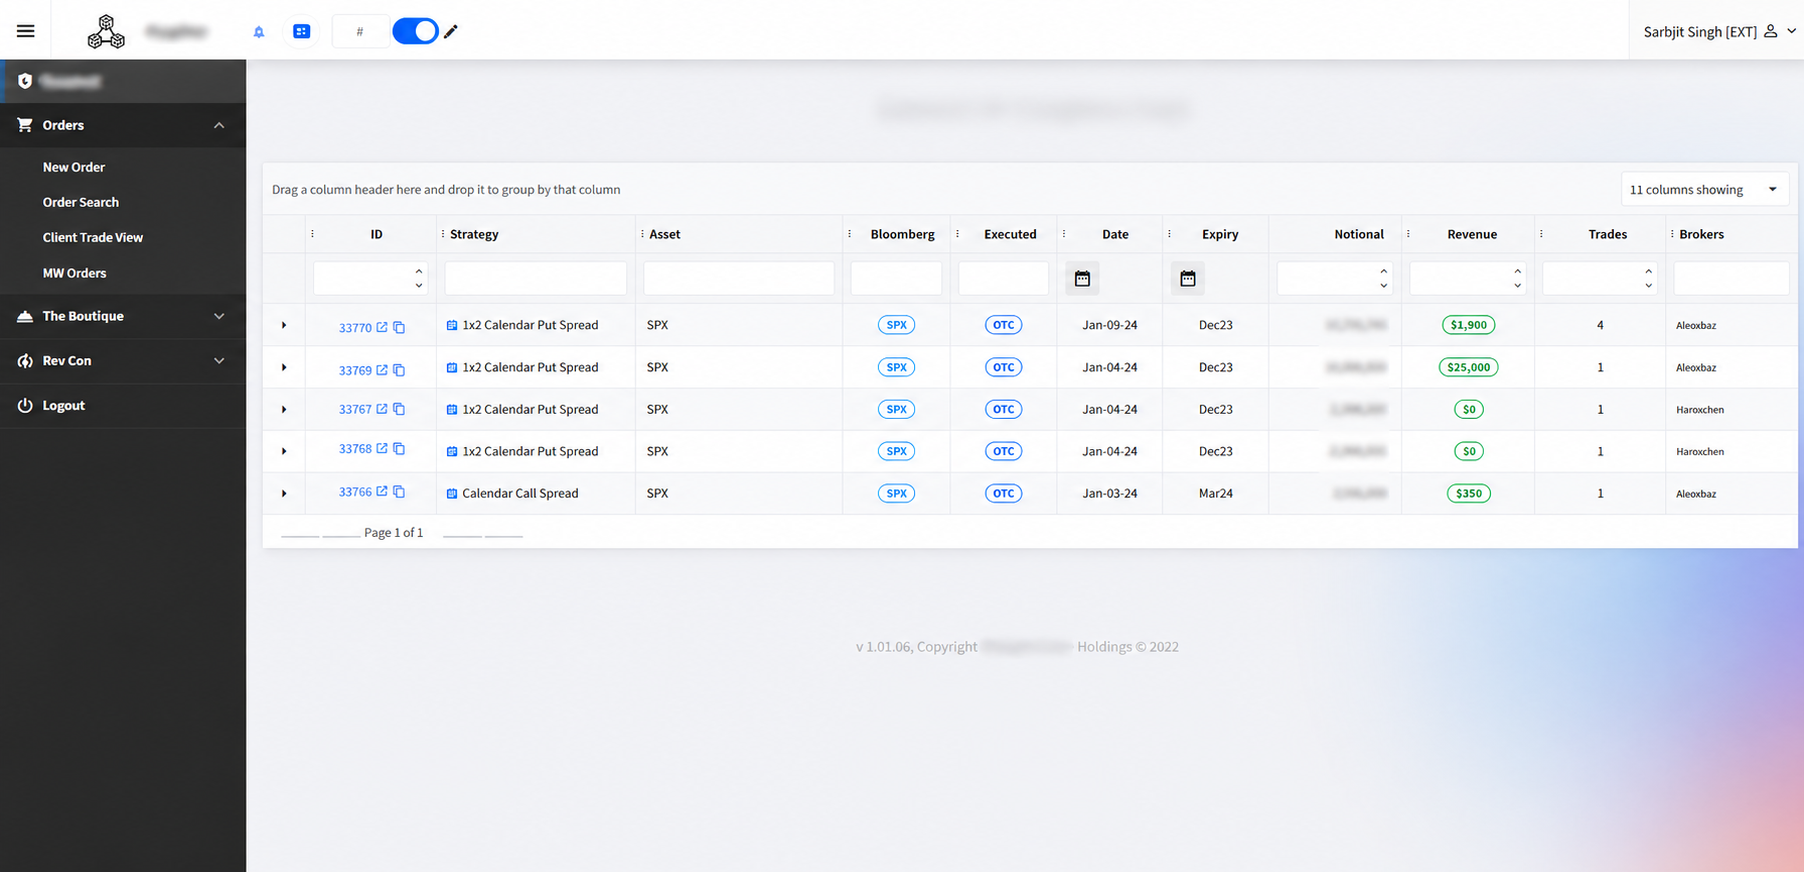Expand row for order 33769

[284, 367]
